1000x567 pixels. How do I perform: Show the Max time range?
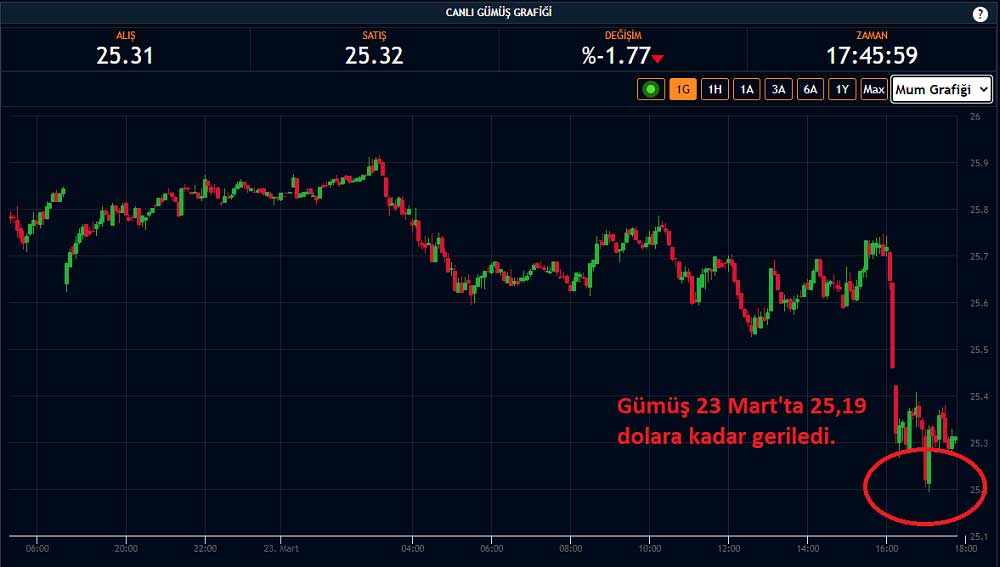[874, 89]
